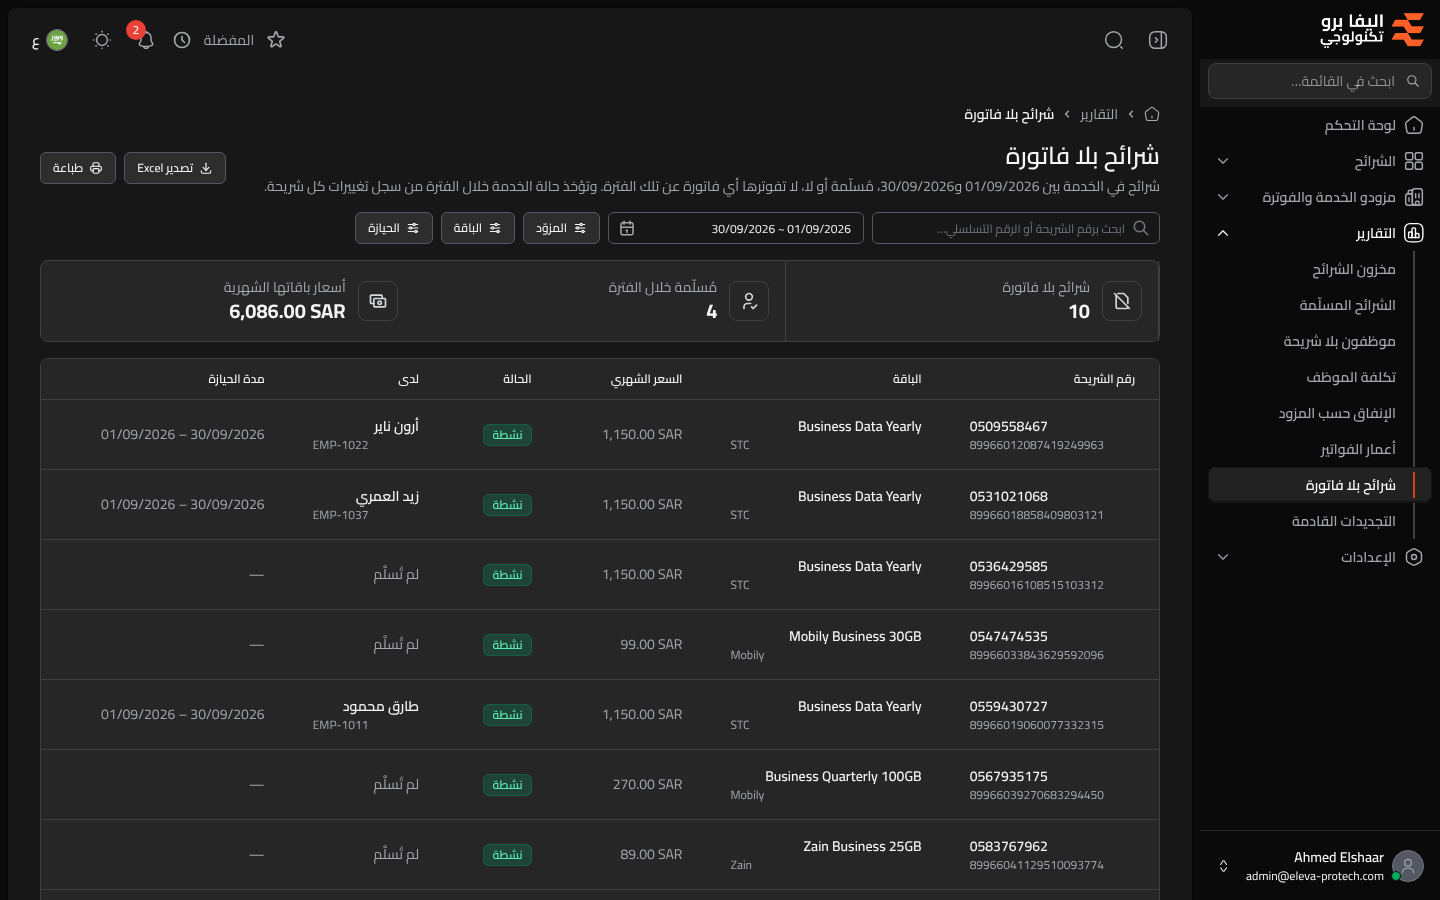Expand the الإعدادات section chevron
Screen dimensions: 1440x900
click(x=1223, y=557)
